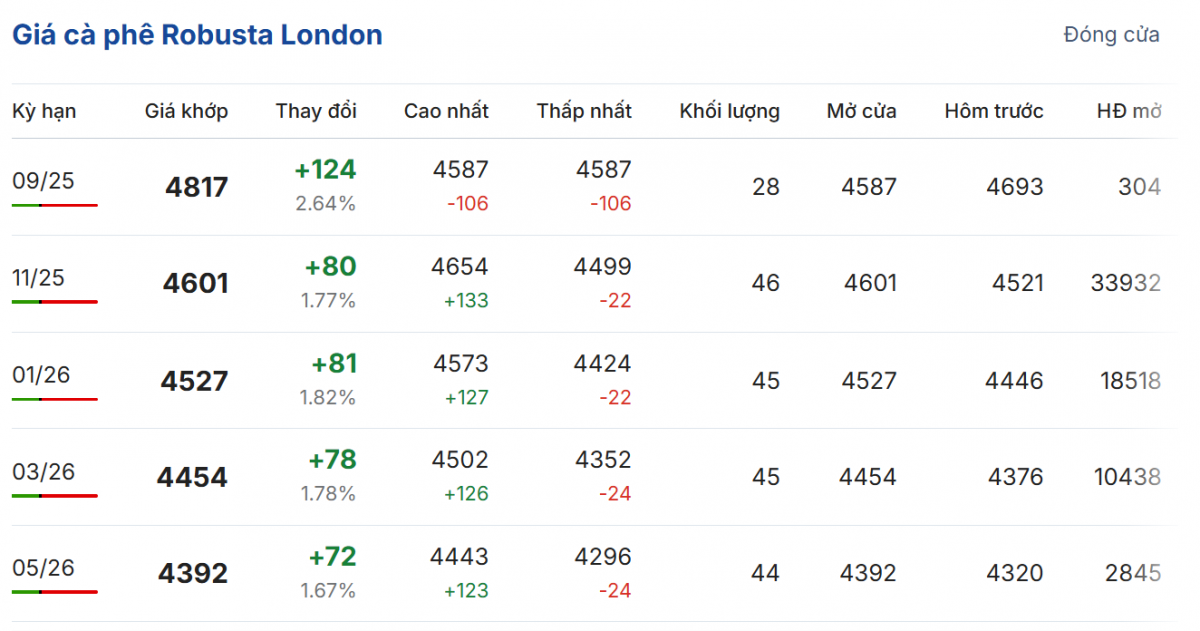
Task: Select the "Thấp nhất" column header
Action: click(x=584, y=111)
